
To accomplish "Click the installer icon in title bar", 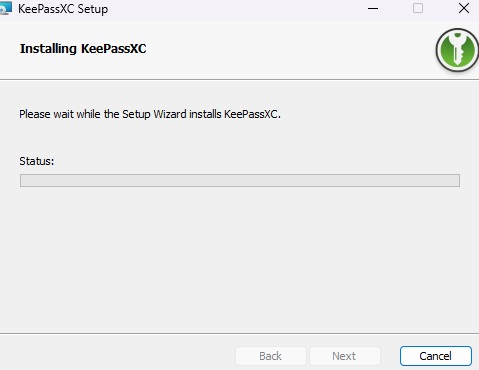I will point(5,8).
